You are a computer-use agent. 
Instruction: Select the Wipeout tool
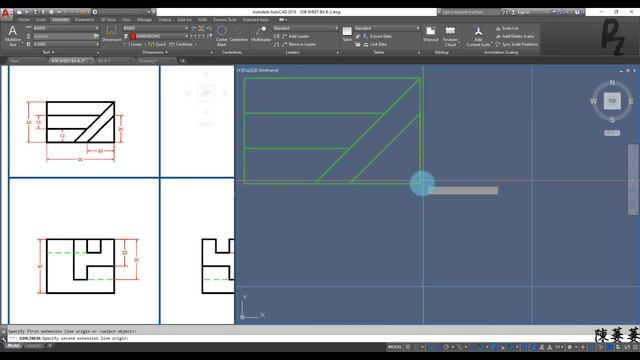click(431, 34)
